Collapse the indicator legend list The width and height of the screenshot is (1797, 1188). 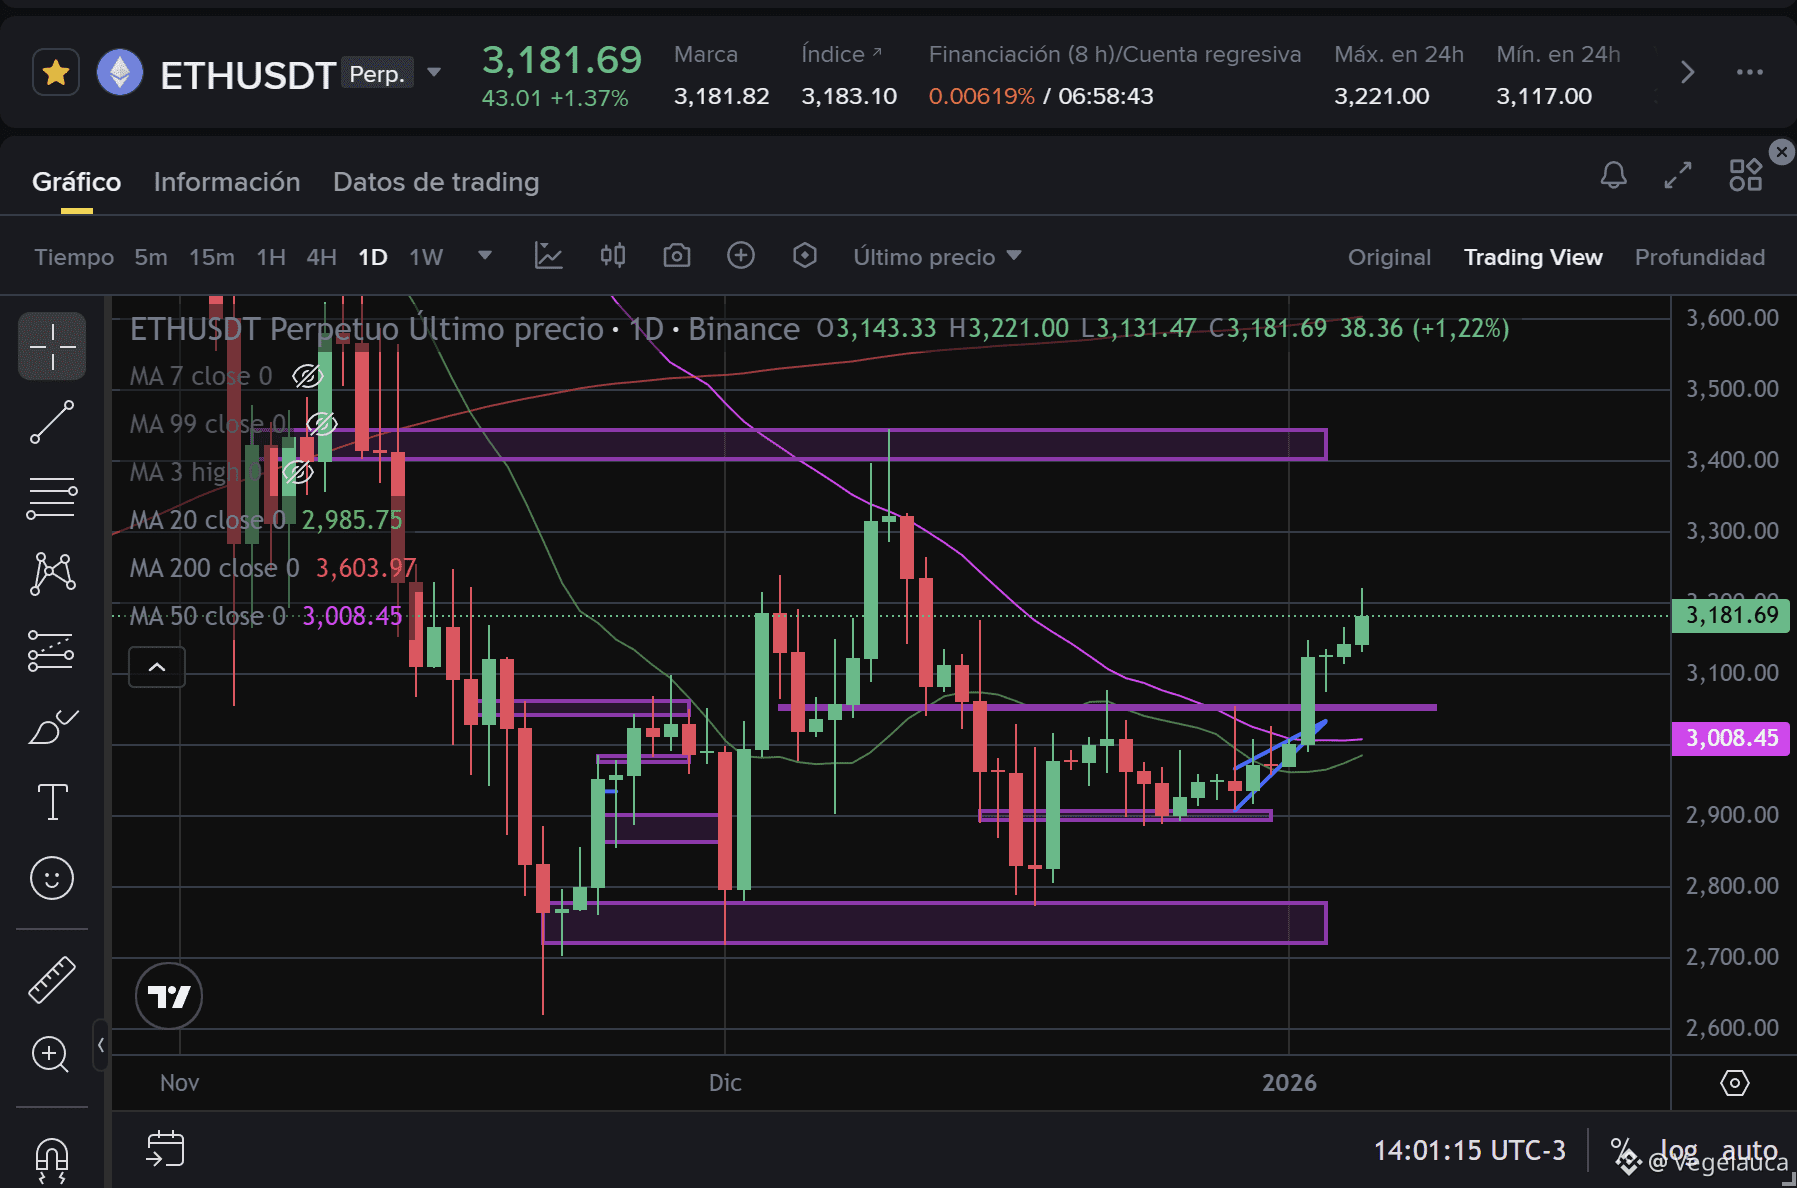click(x=157, y=667)
